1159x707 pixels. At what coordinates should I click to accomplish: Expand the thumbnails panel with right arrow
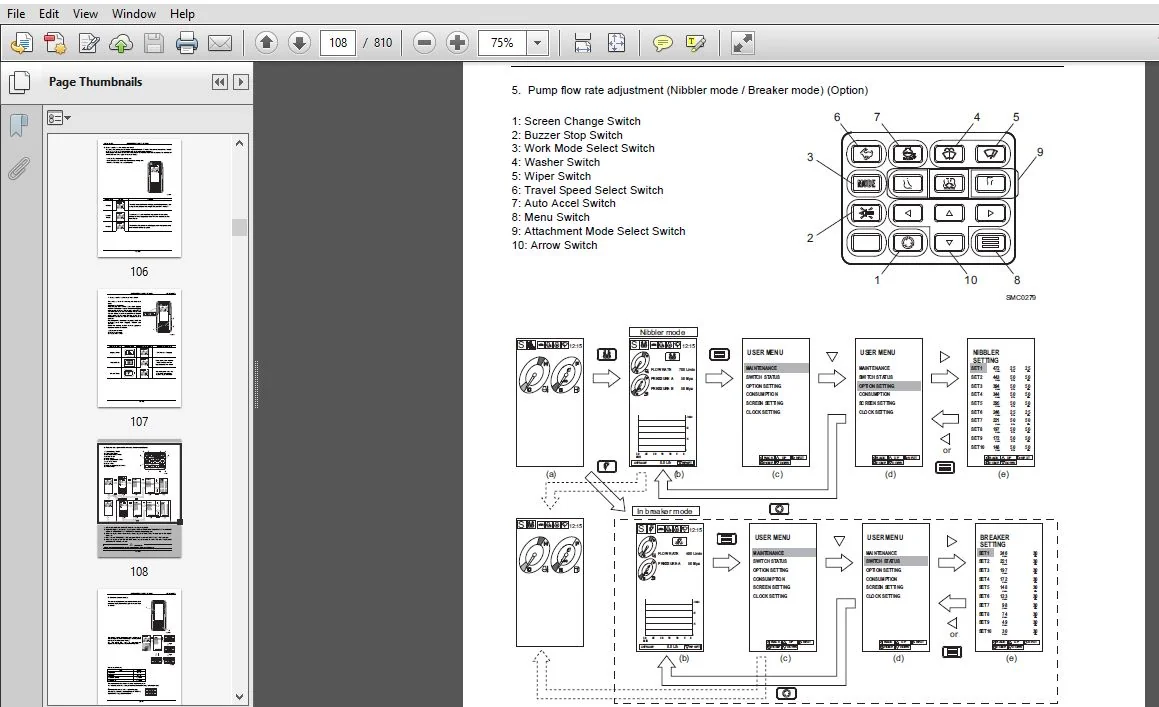click(240, 82)
